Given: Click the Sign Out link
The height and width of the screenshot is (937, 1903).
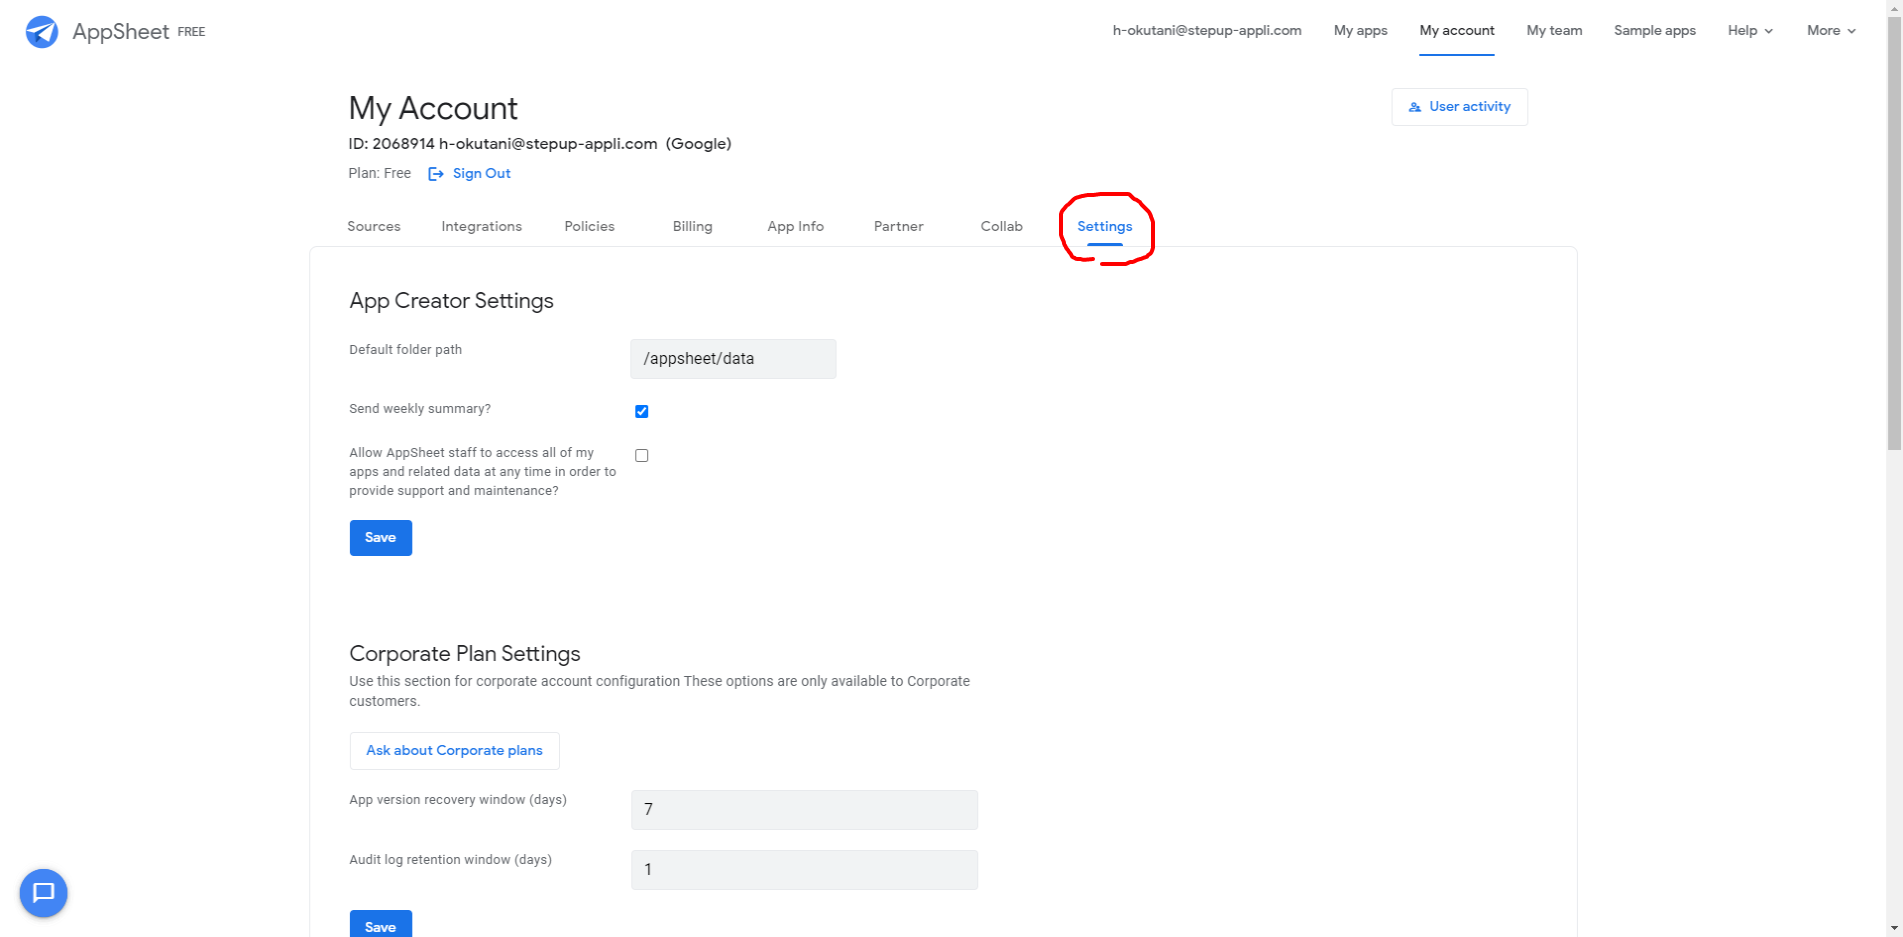Looking at the screenshot, I should click(x=481, y=174).
